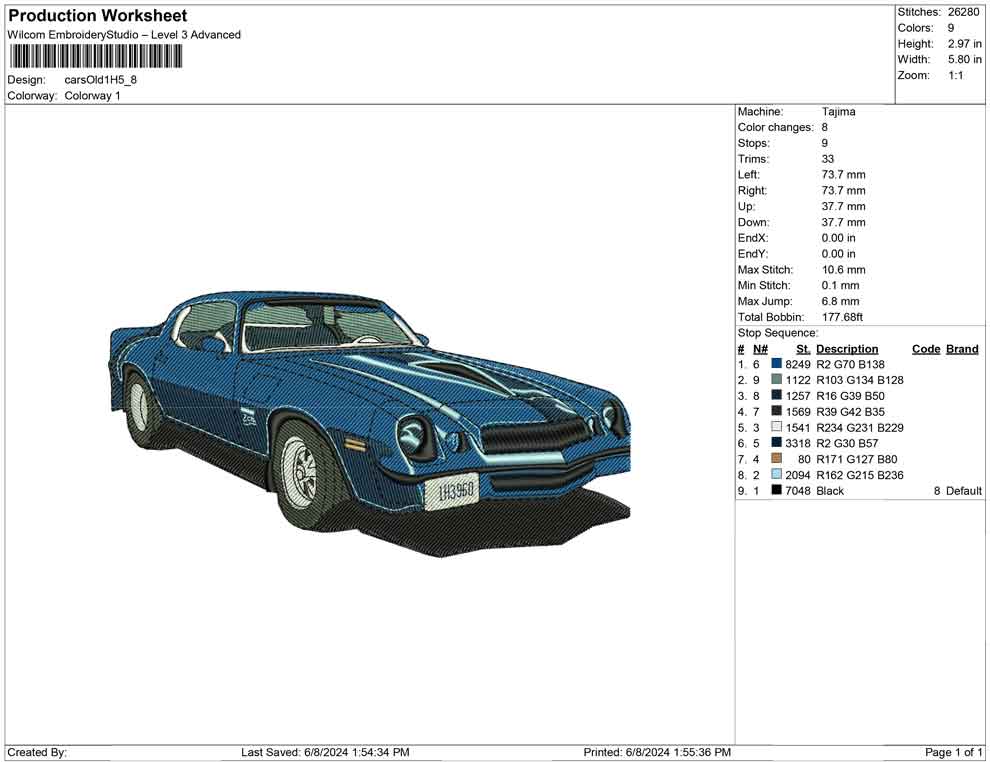Click the 'Stops:' label
This screenshot has height=762, width=990.
(753, 143)
